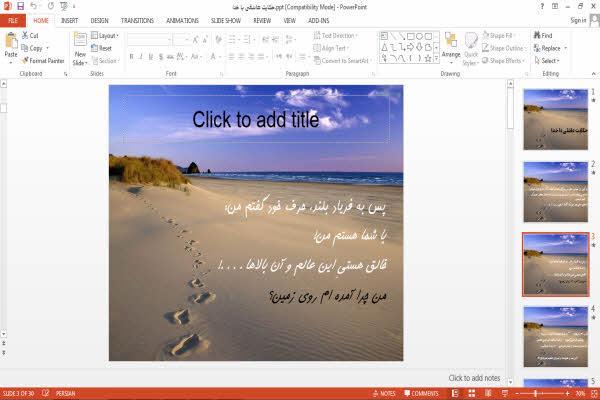Screen dimensions: 600x400
Task: Switch to the TRANSITIONS tab
Action: click(137, 20)
